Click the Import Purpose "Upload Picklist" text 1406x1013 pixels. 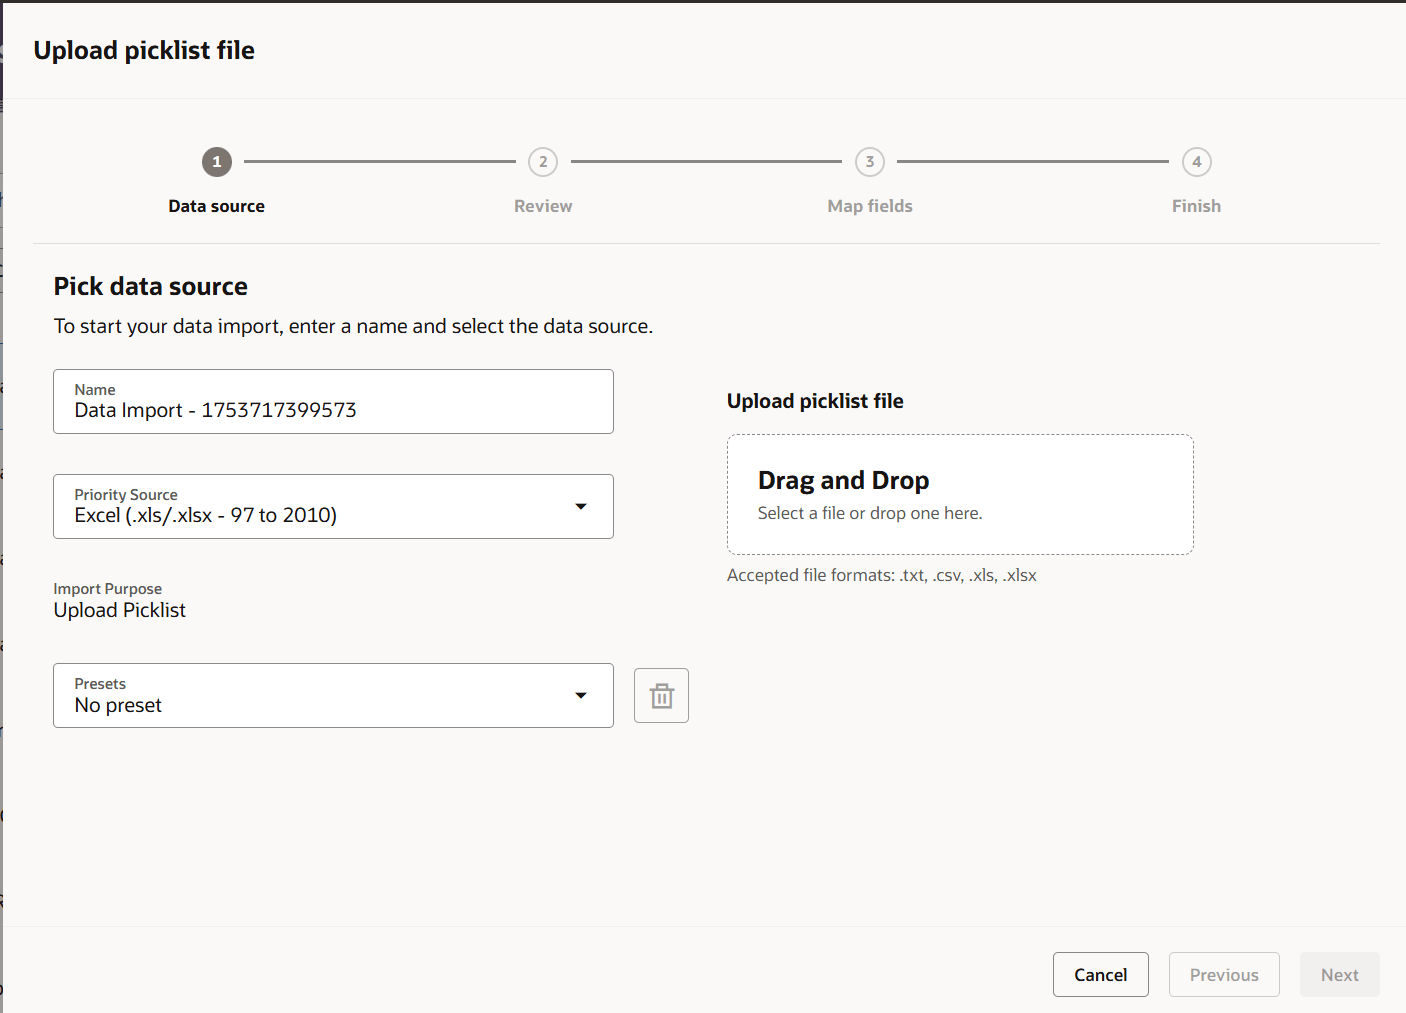(x=120, y=611)
